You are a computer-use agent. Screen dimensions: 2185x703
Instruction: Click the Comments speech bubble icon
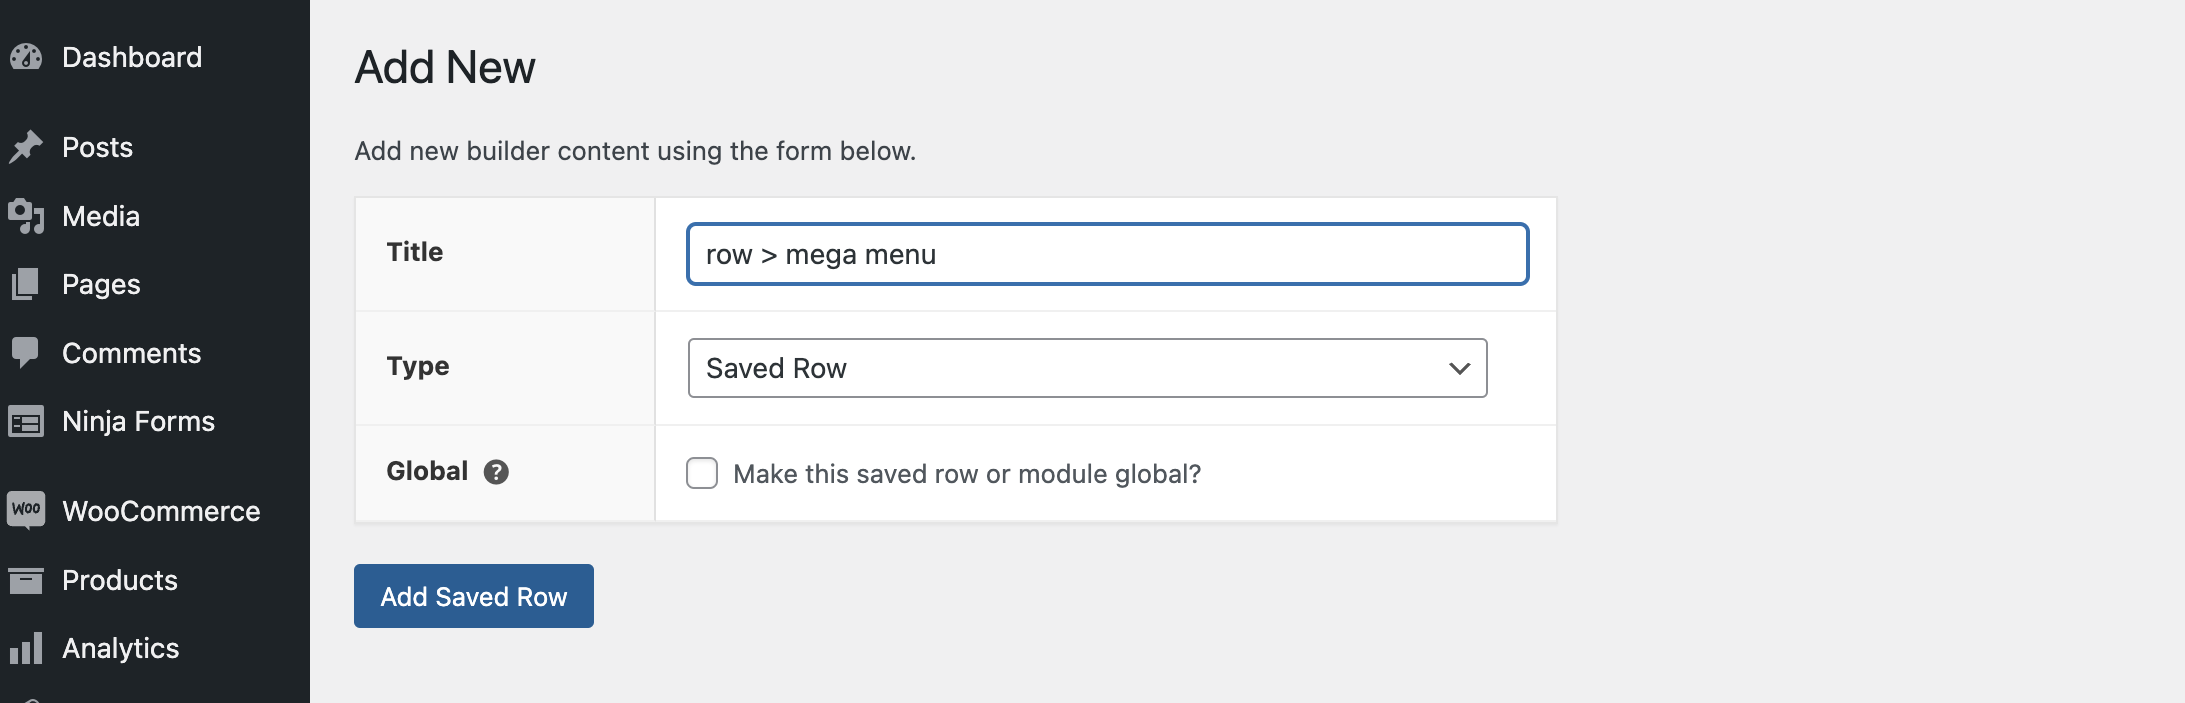coord(26,353)
